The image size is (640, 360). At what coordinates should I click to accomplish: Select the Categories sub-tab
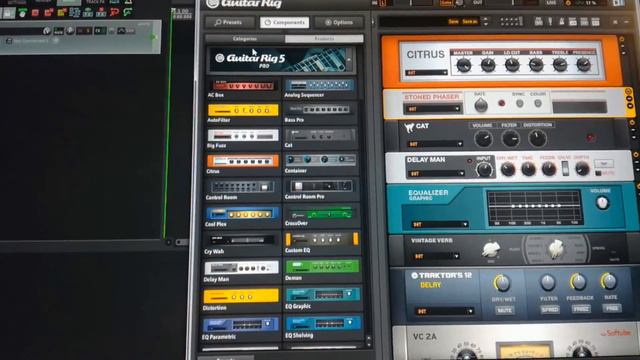(x=245, y=39)
